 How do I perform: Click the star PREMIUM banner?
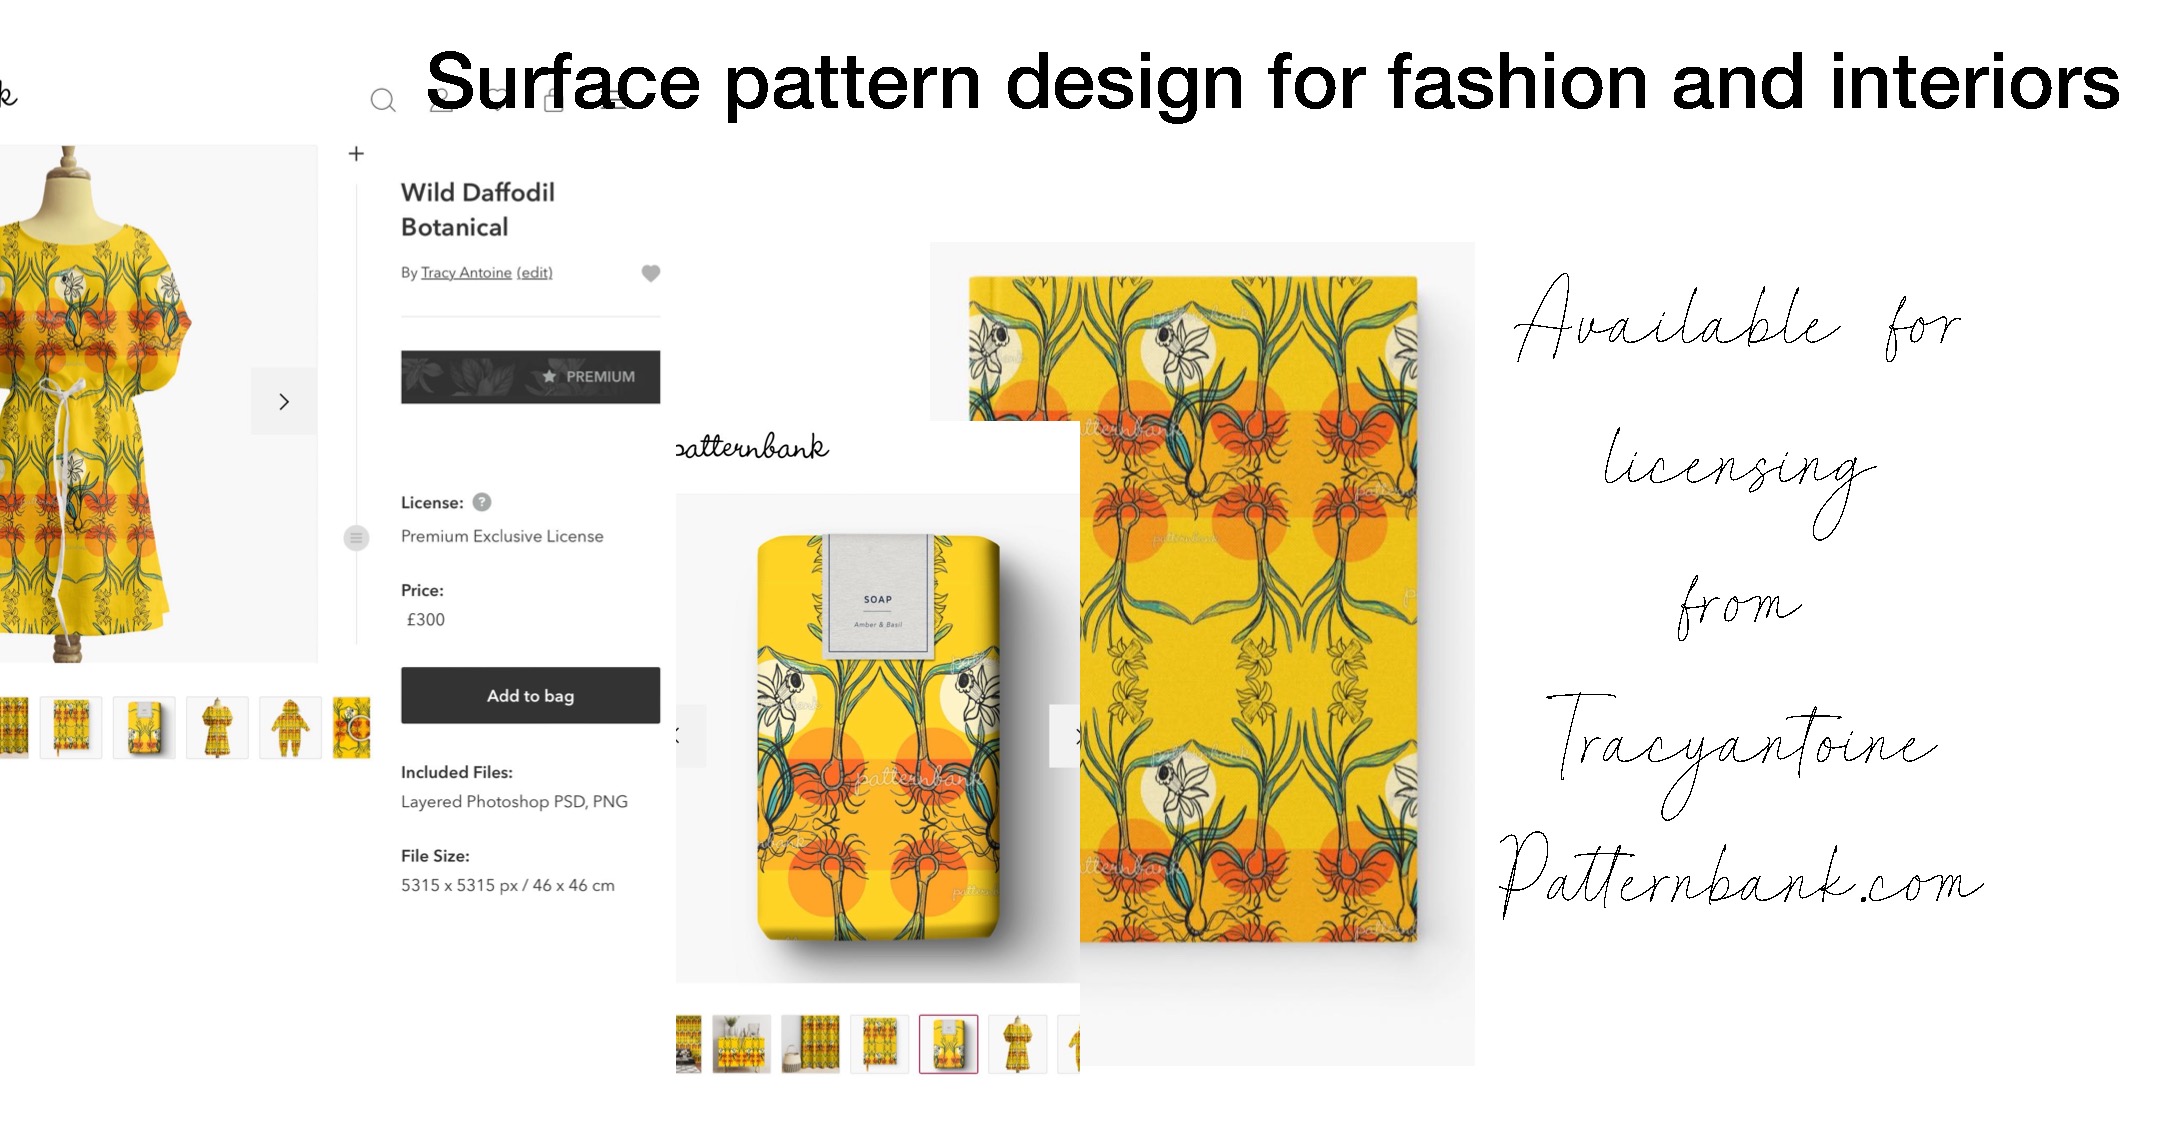[530, 377]
